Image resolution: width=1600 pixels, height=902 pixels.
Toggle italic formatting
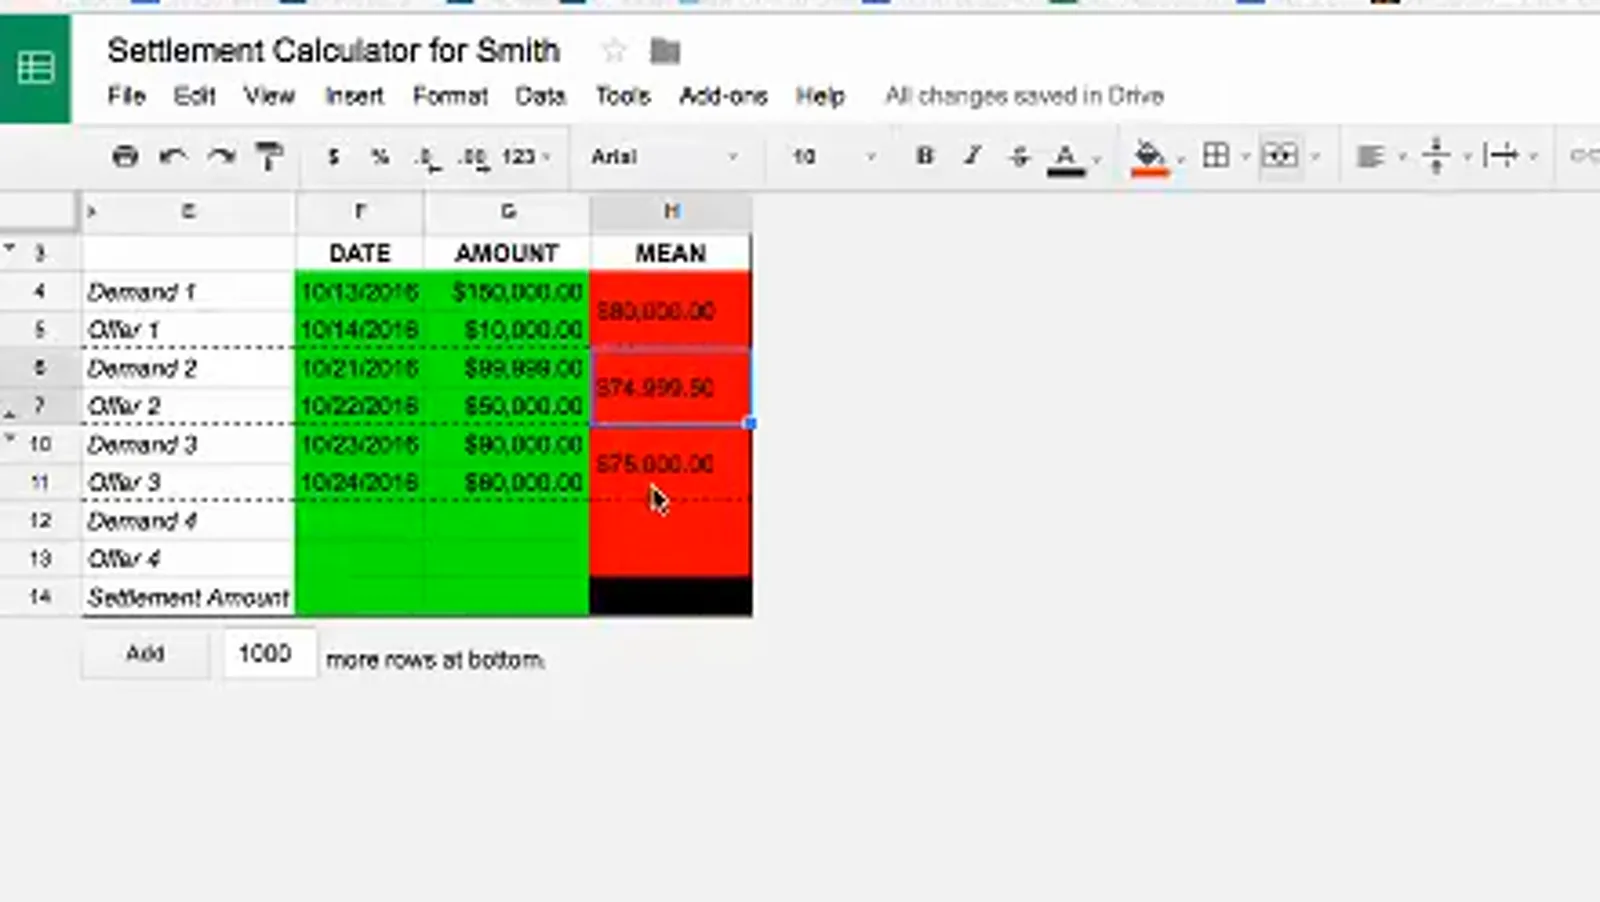[972, 156]
